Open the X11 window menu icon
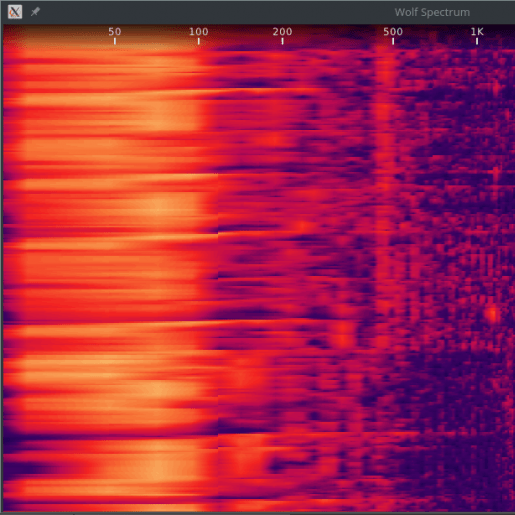This screenshot has height=515, width=515. [x=15, y=12]
